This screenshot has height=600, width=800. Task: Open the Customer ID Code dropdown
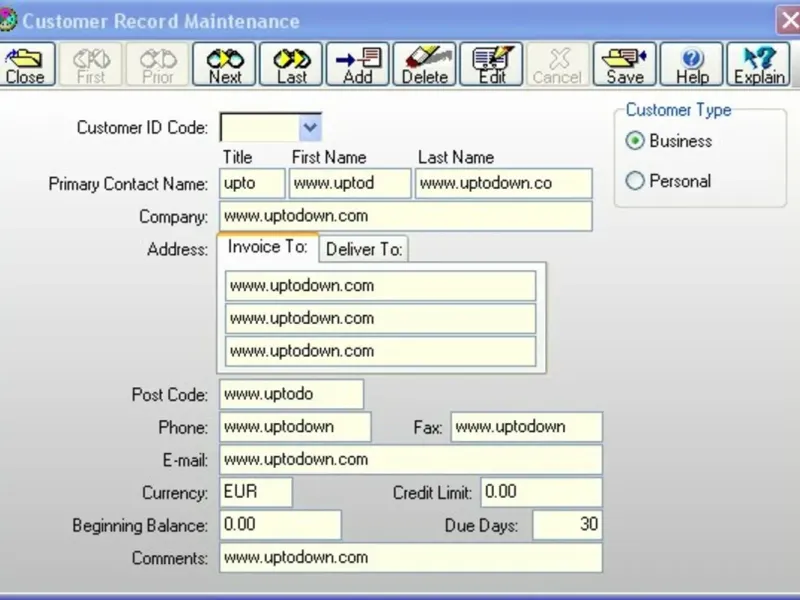[x=310, y=127]
